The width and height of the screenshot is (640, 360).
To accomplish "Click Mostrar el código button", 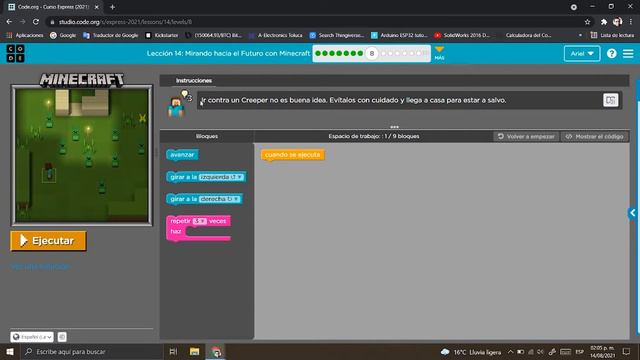I will click(594, 136).
